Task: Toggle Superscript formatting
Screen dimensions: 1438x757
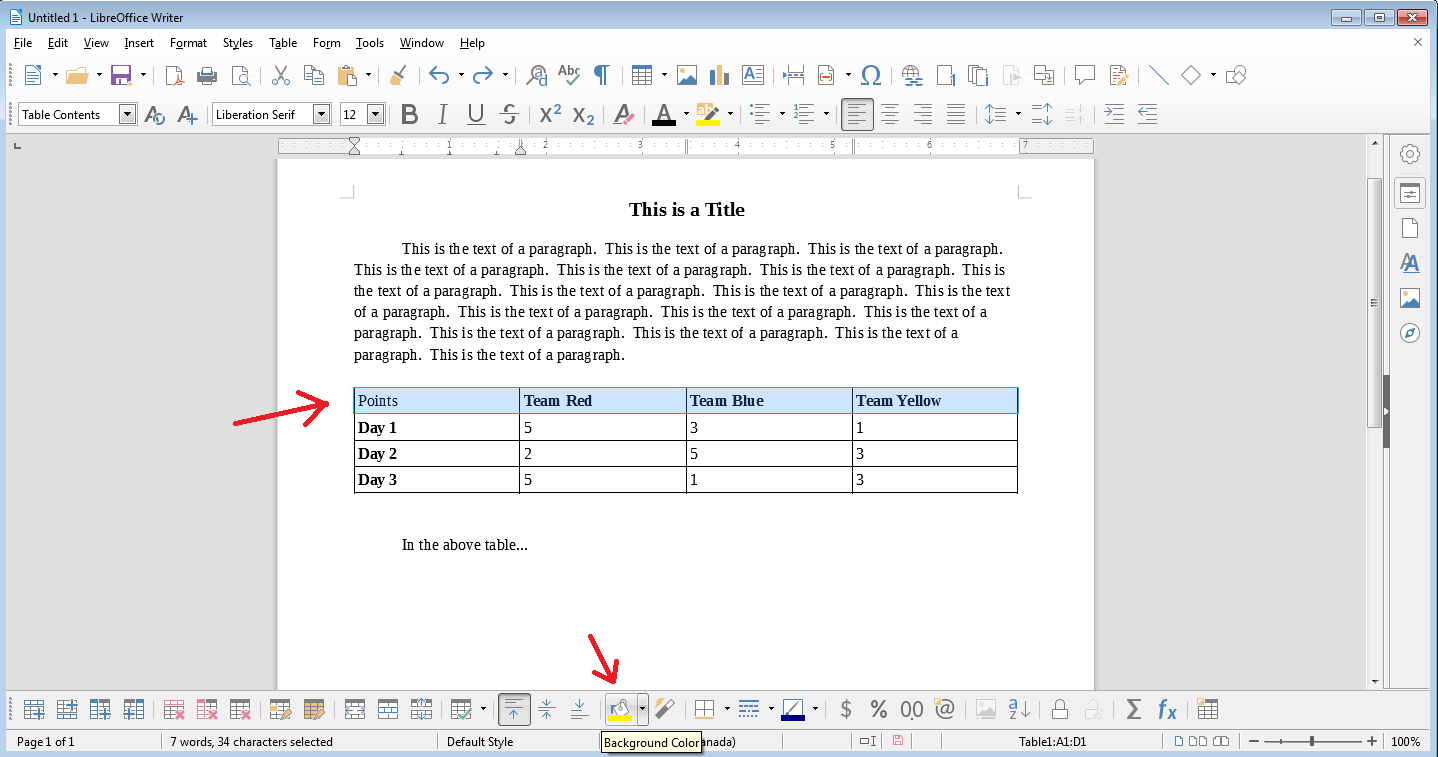Action: coord(550,114)
